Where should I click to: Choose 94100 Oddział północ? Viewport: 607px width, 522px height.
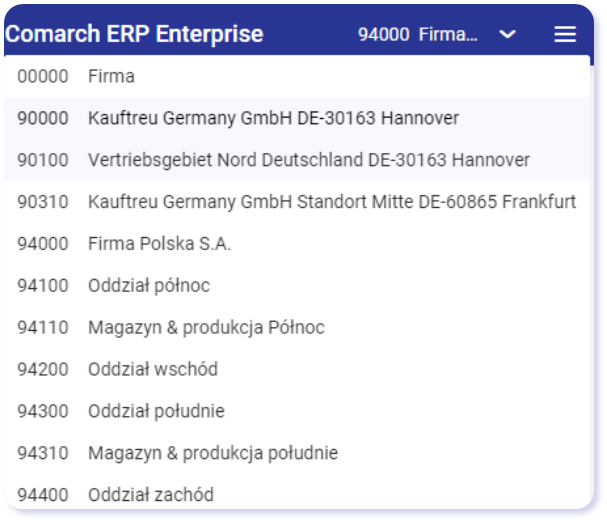click(297, 285)
